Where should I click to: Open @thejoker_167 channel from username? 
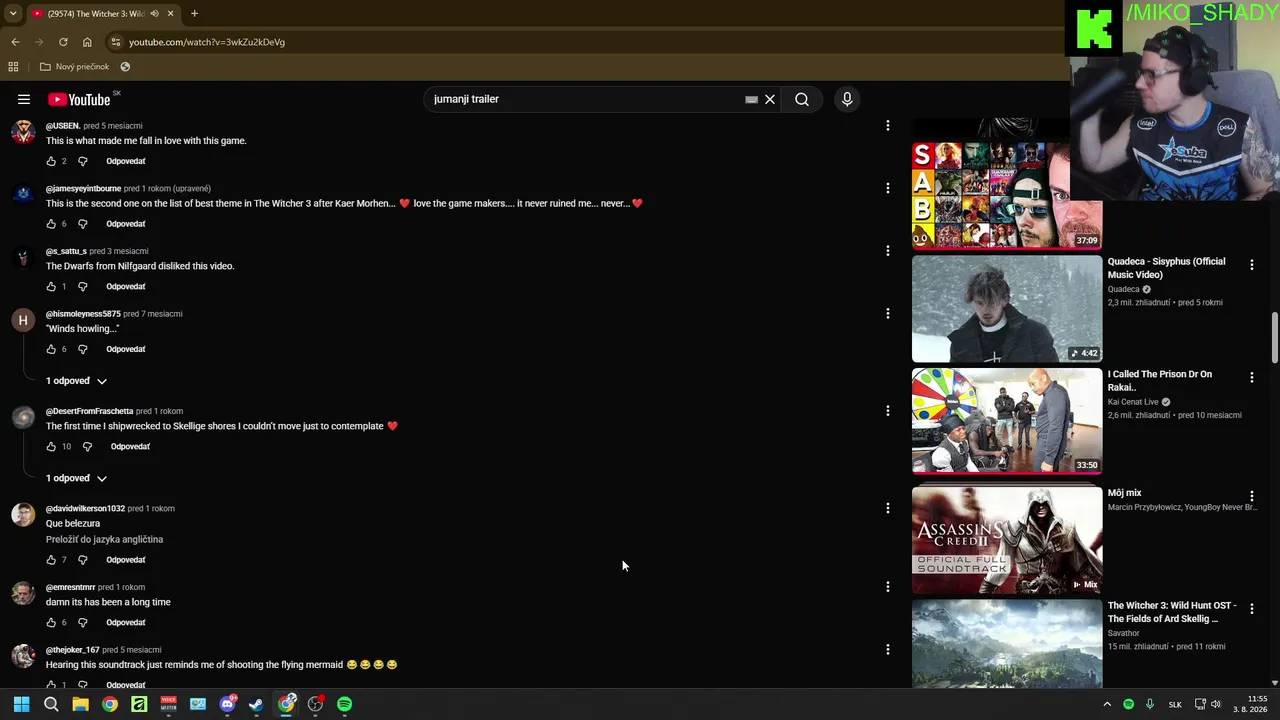click(73, 650)
